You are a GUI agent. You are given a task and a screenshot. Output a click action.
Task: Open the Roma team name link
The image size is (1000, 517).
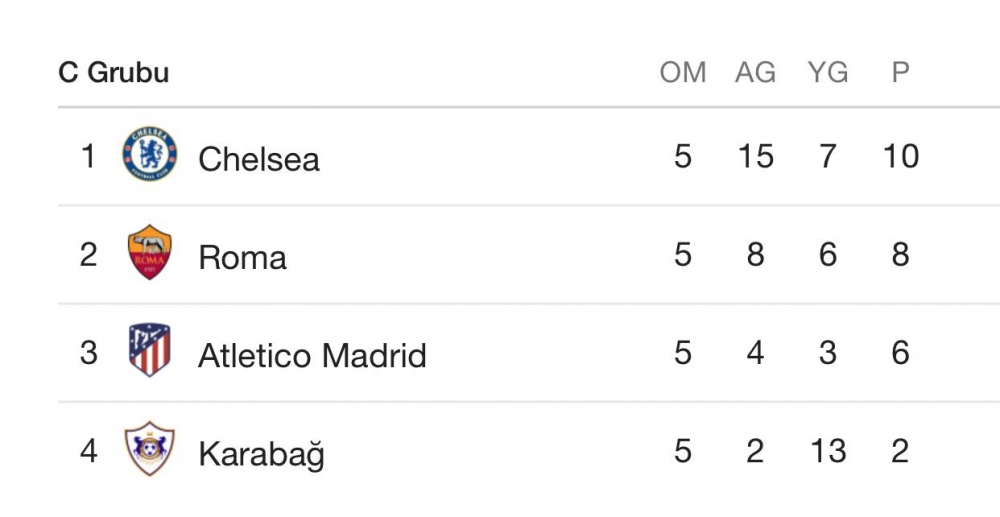pos(242,257)
